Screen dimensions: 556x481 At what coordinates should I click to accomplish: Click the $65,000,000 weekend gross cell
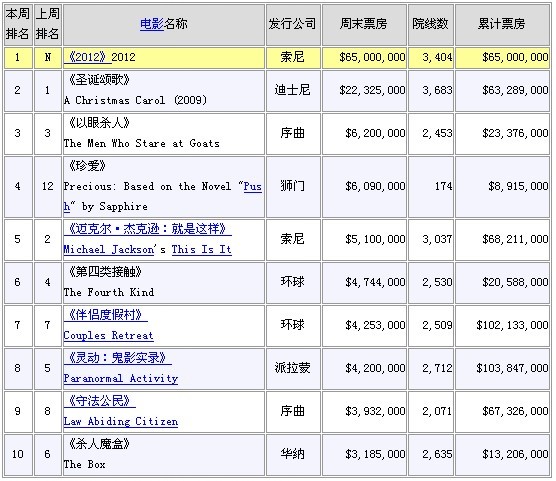pos(364,57)
